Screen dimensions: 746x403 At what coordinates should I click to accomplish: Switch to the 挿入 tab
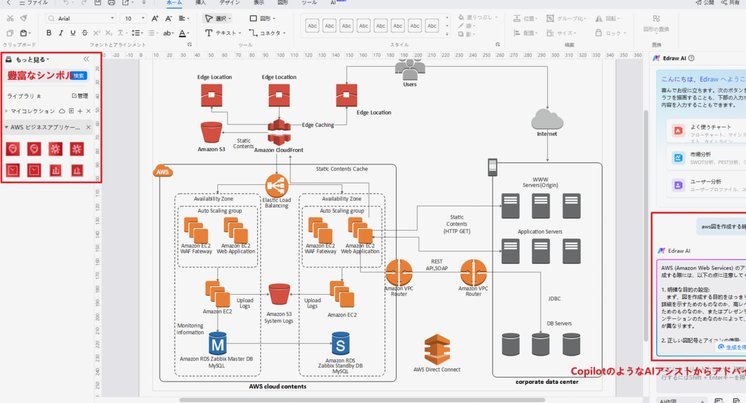tap(201, 2)
